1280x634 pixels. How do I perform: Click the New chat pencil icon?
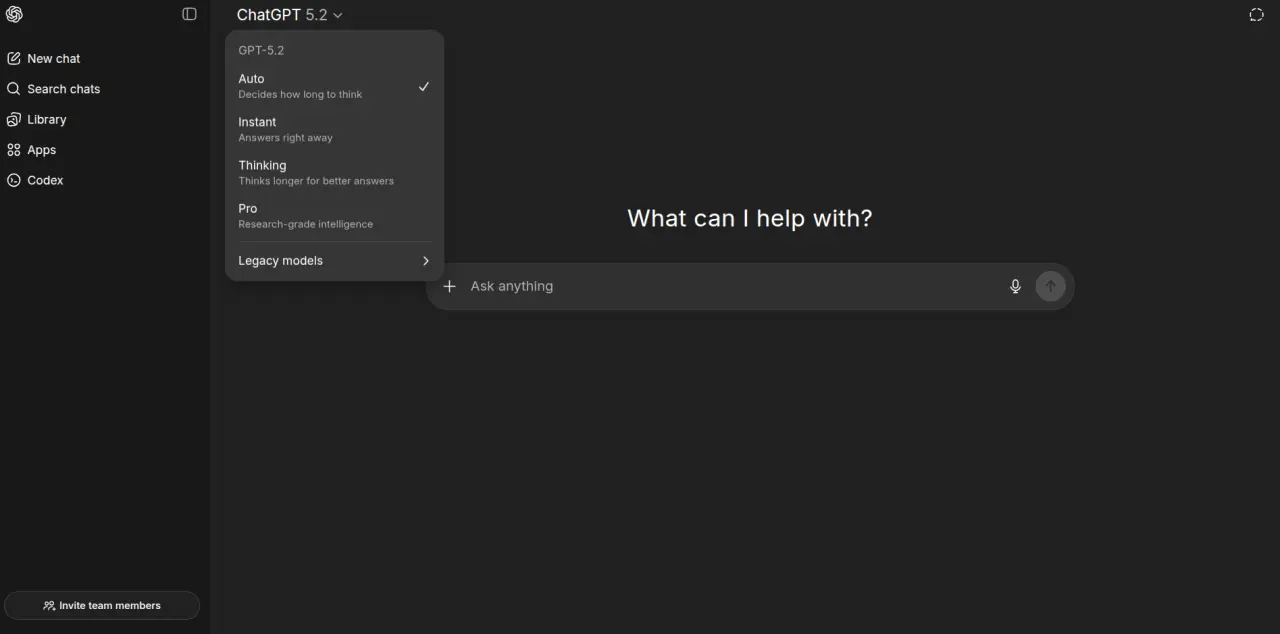[x=14, y=58]
